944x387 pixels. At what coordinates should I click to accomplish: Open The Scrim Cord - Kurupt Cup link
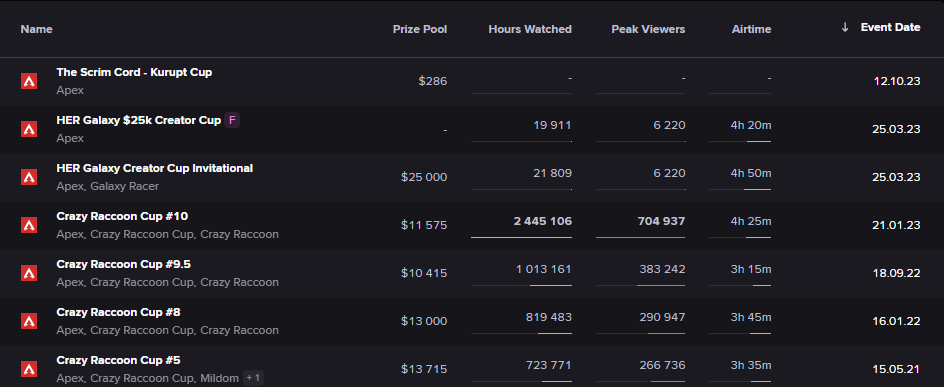tap(134, 72)
